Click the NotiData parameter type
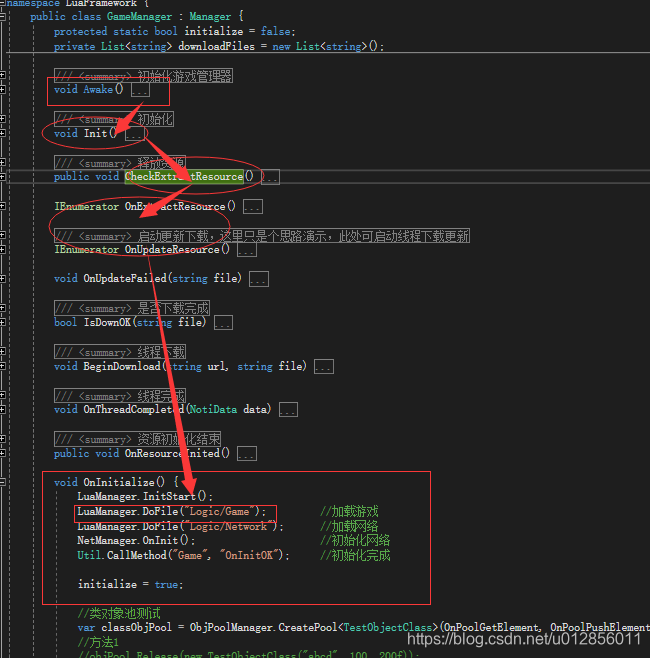This screenshot has width=650, height=658. tap(213, 410)
